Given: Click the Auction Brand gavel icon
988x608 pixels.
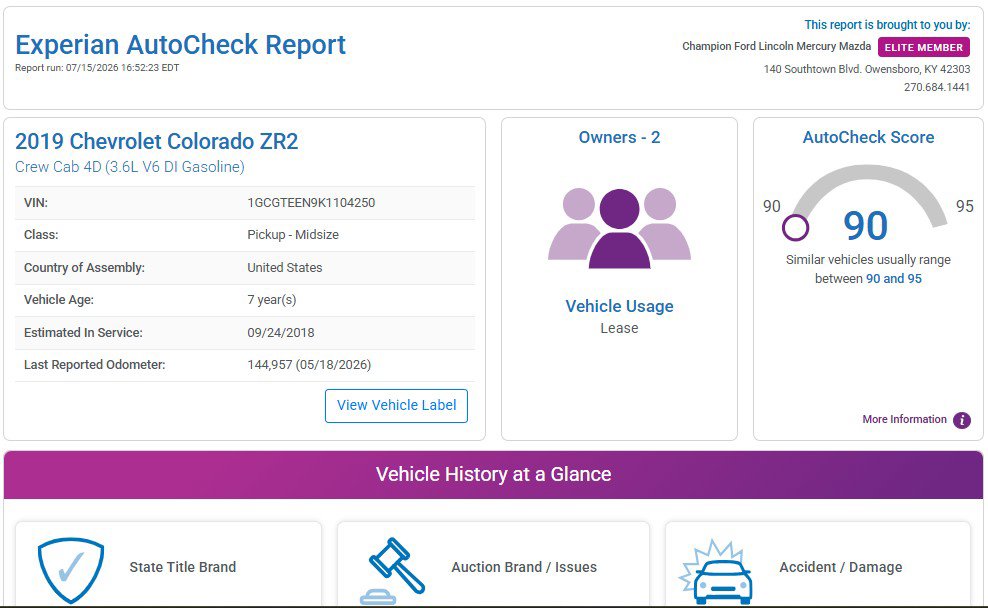Looking at the screenshot, I should [393, 570].
